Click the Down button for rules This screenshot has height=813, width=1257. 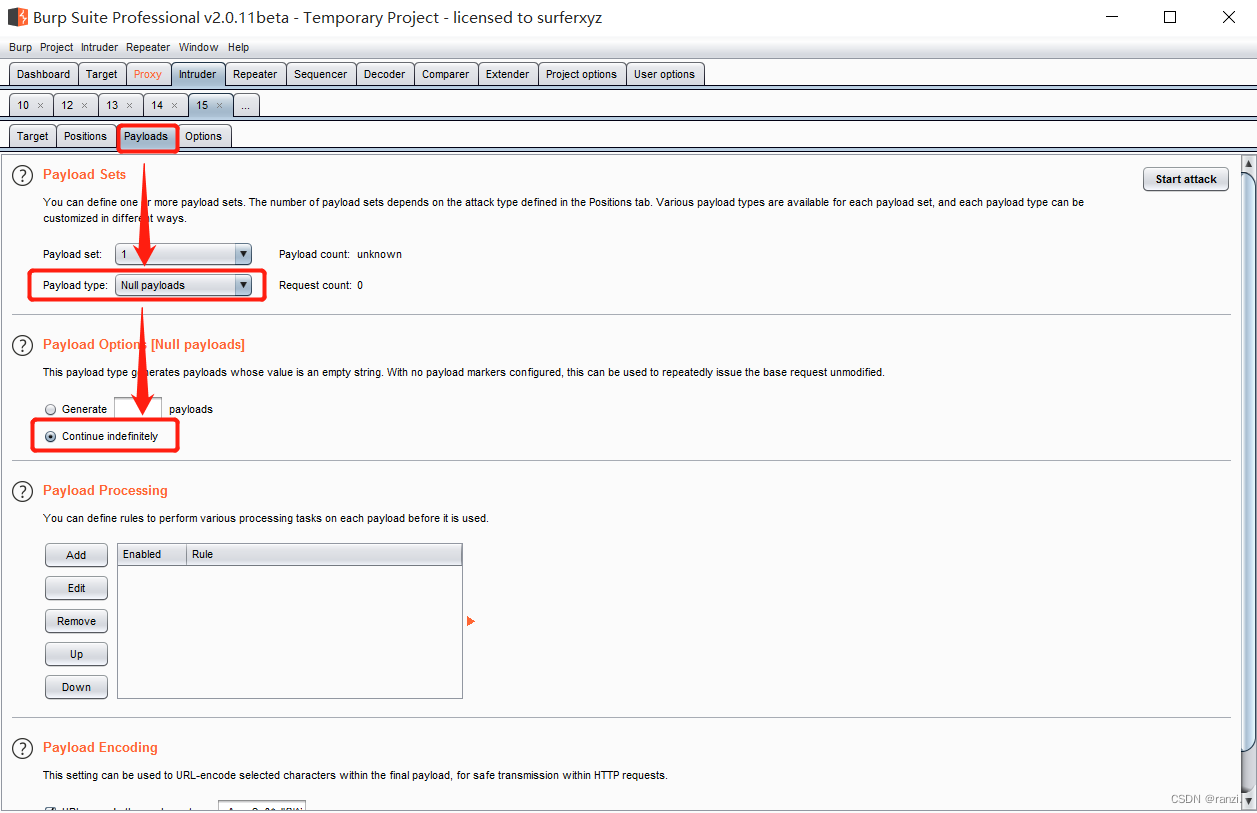point(76,687)
